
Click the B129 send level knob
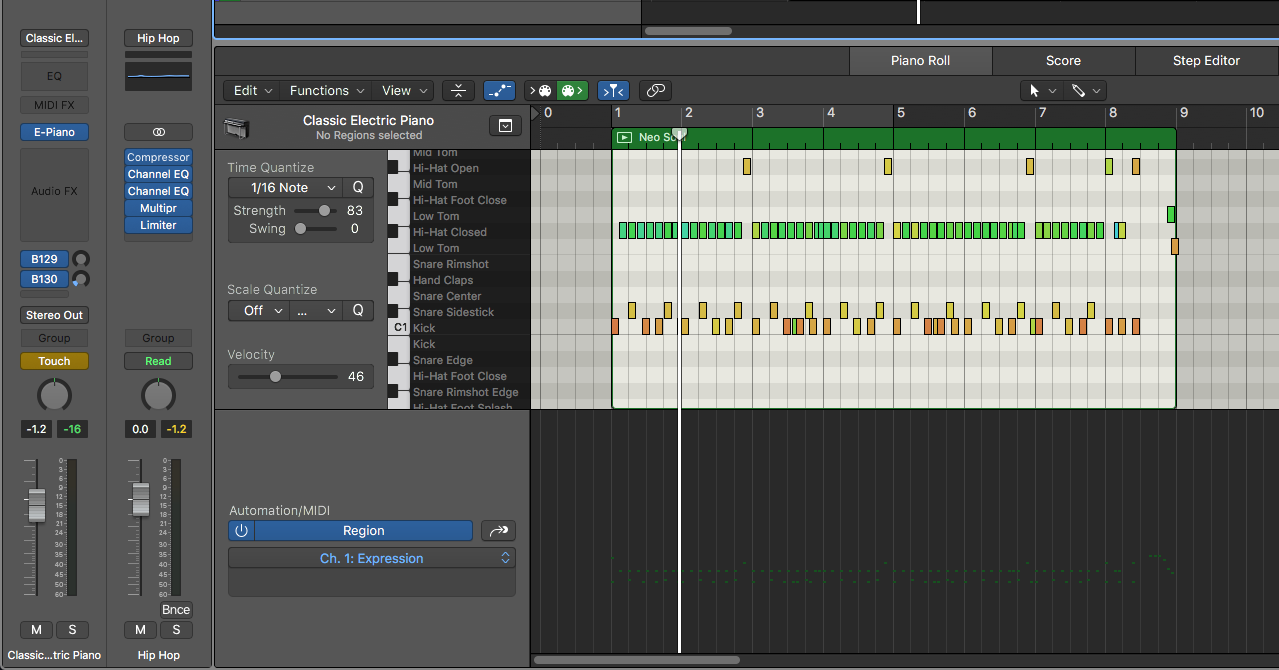pyautogui.click(x=81, y=259)
